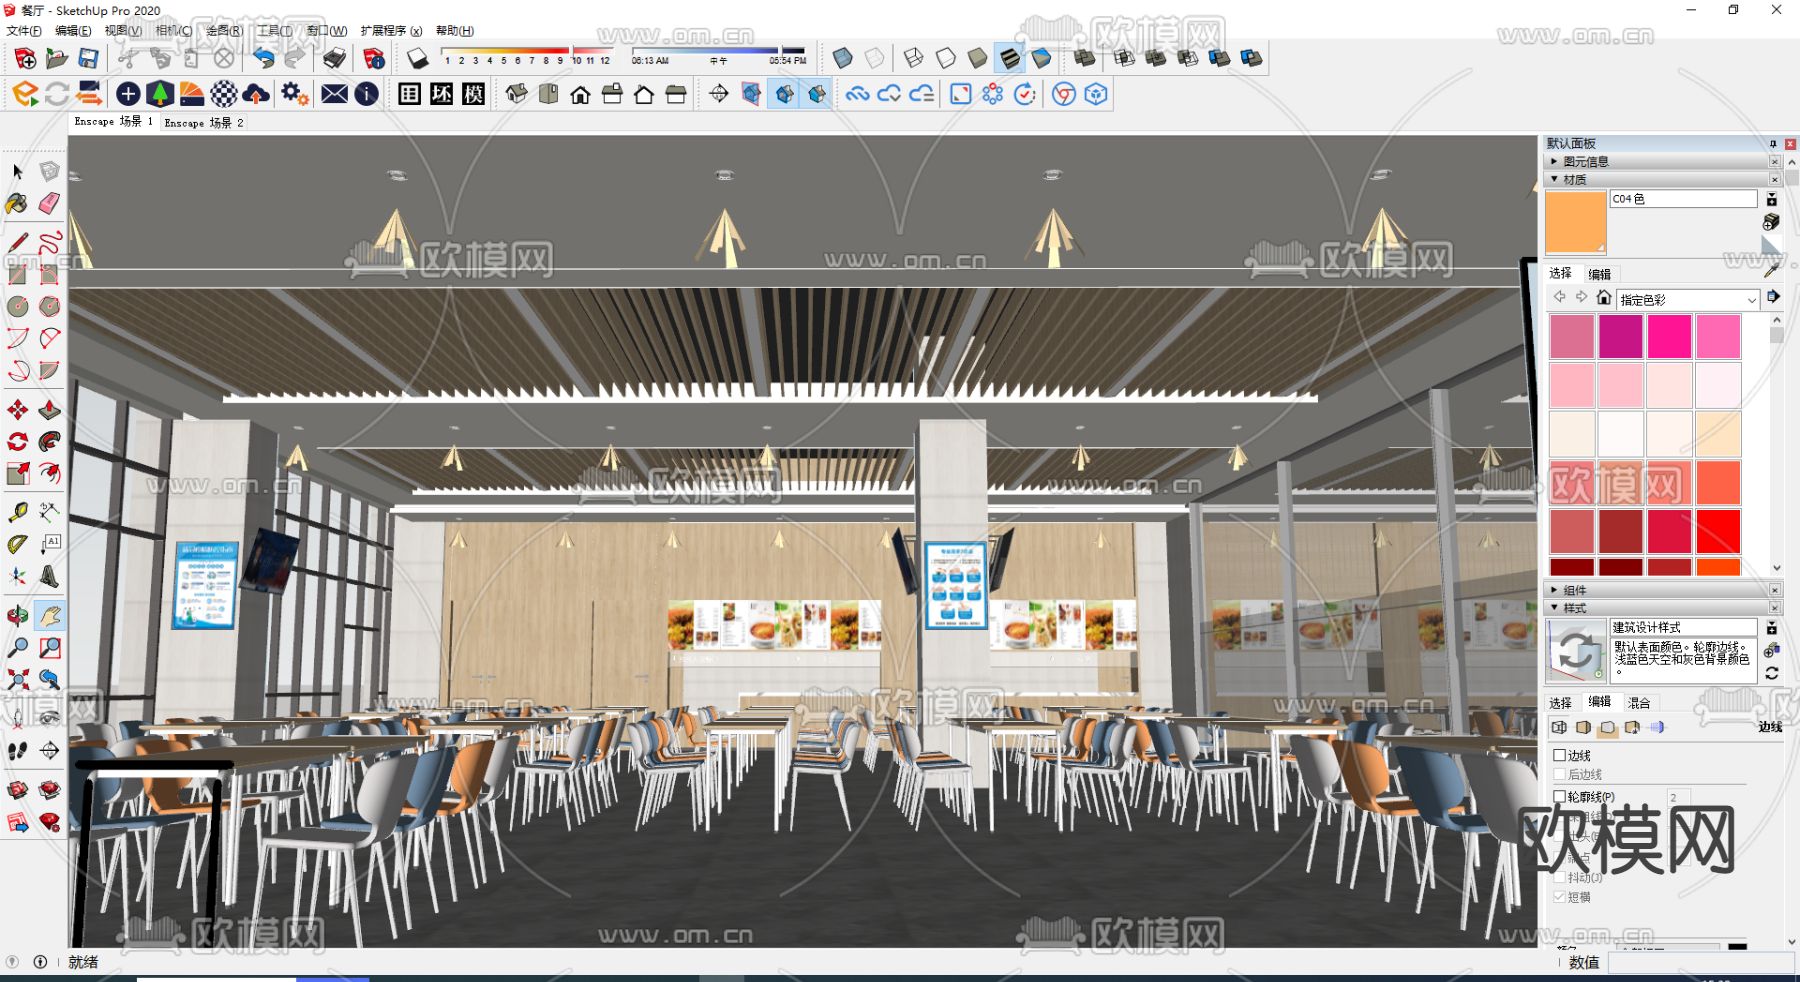
Task: Toggle Enscape live updates sync icon
Action: click(x=57, y=94)
